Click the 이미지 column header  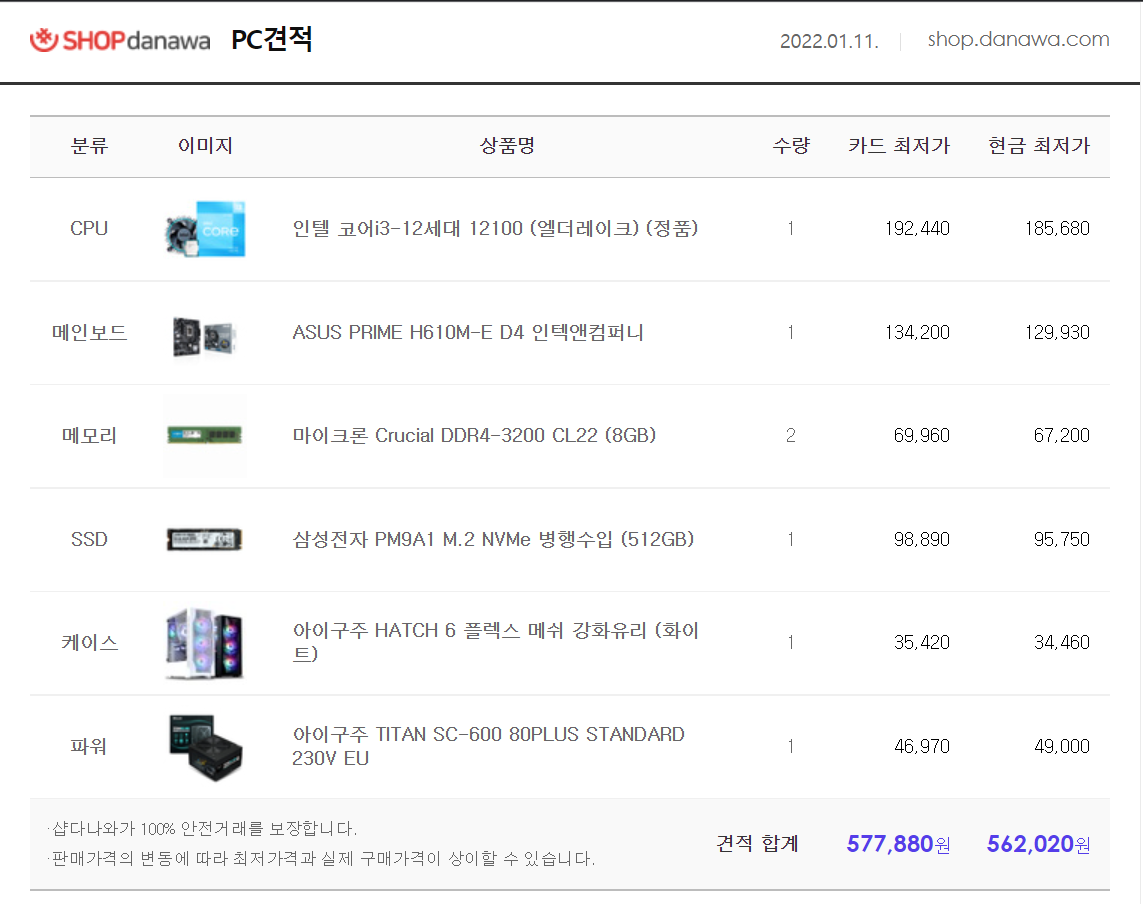205,146
